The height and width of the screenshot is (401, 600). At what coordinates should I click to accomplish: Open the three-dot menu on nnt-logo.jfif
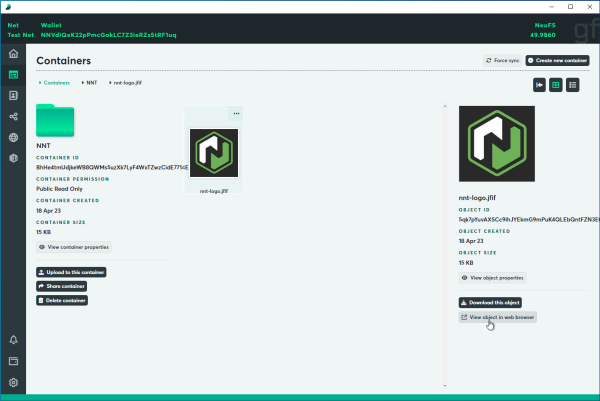click(236, 113)
